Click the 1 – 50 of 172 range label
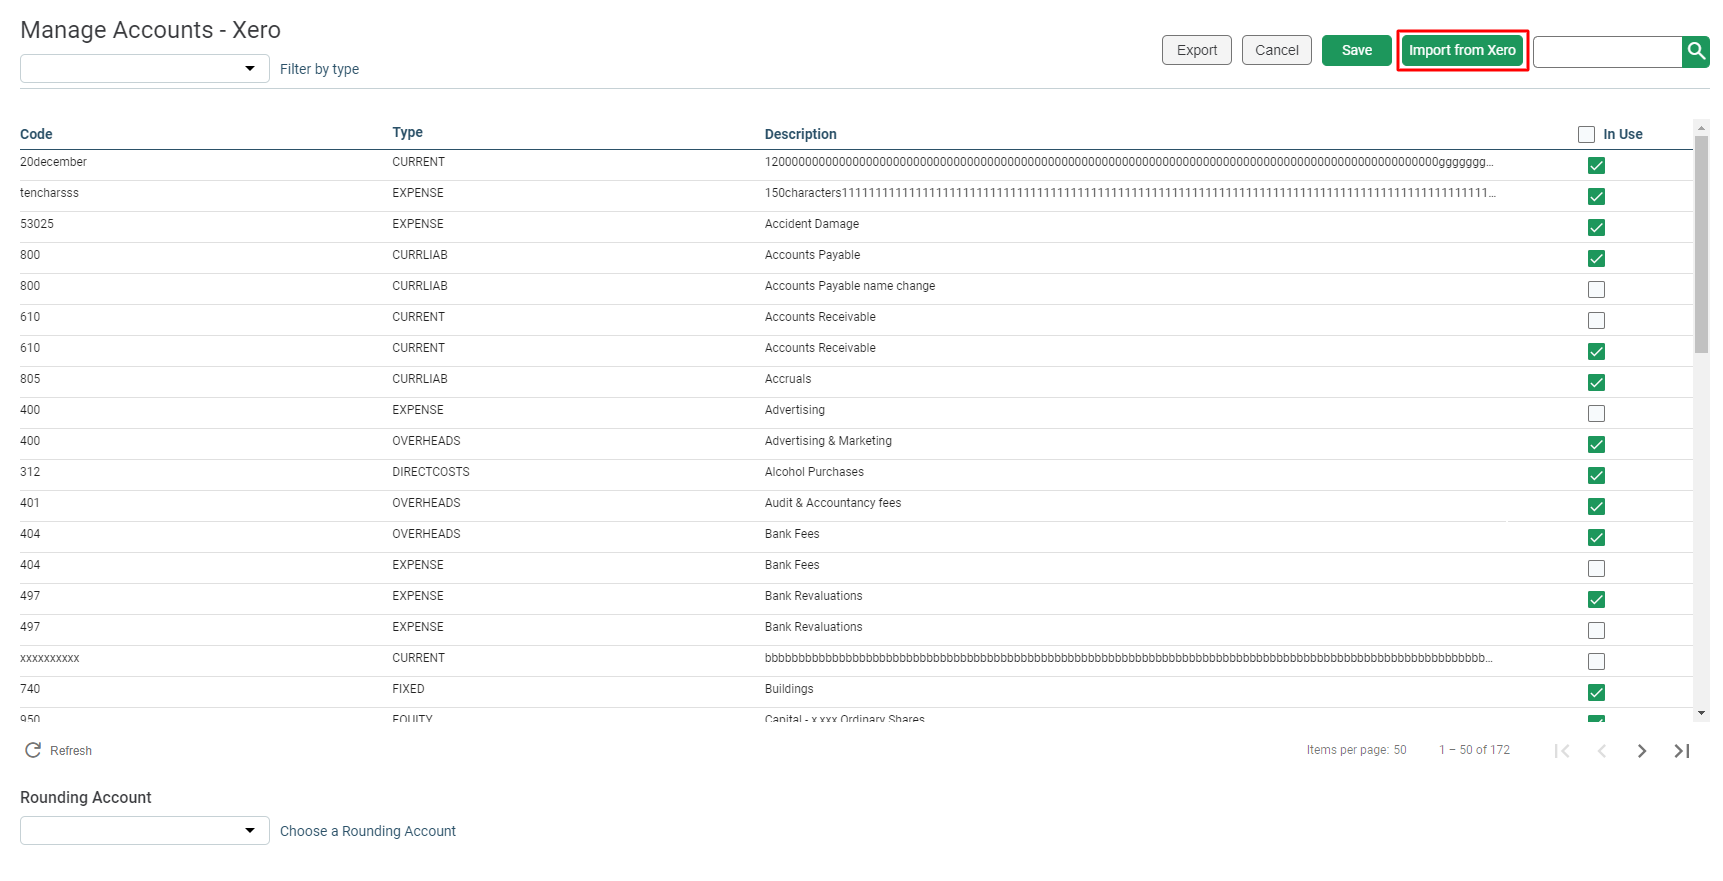Screen dimensions: 1723x881 [1475, 750]
